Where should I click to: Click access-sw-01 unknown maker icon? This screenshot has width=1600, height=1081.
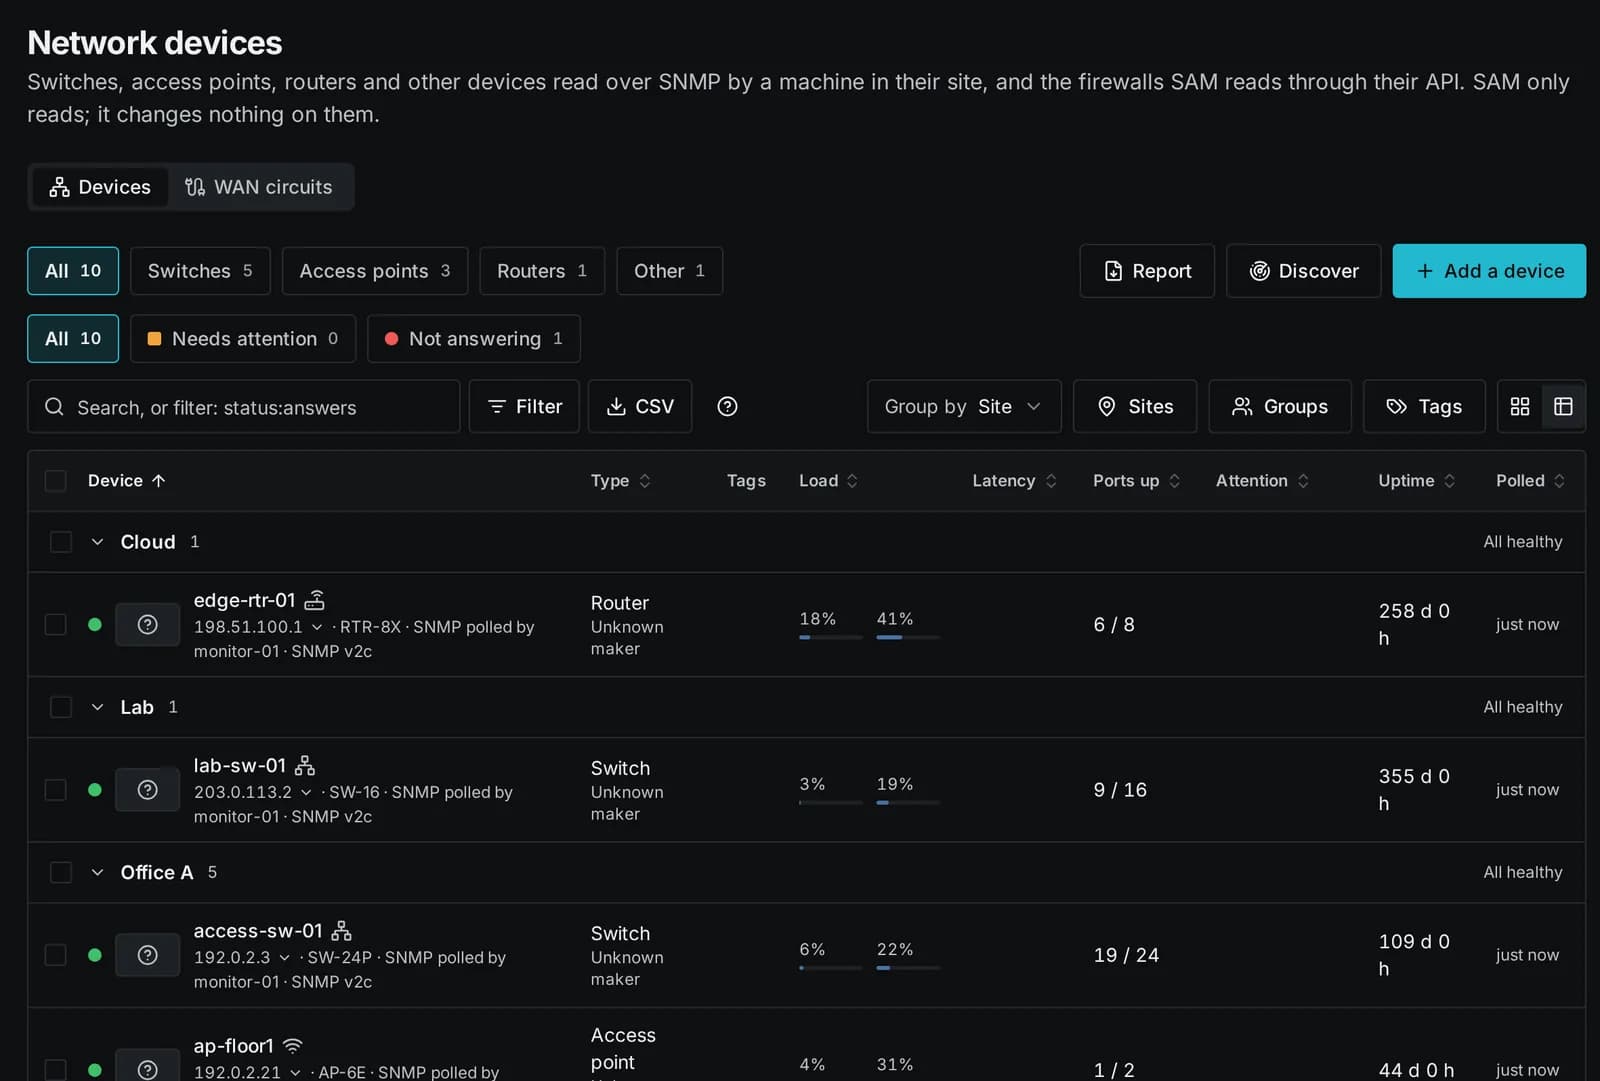[x=147, y=955]
